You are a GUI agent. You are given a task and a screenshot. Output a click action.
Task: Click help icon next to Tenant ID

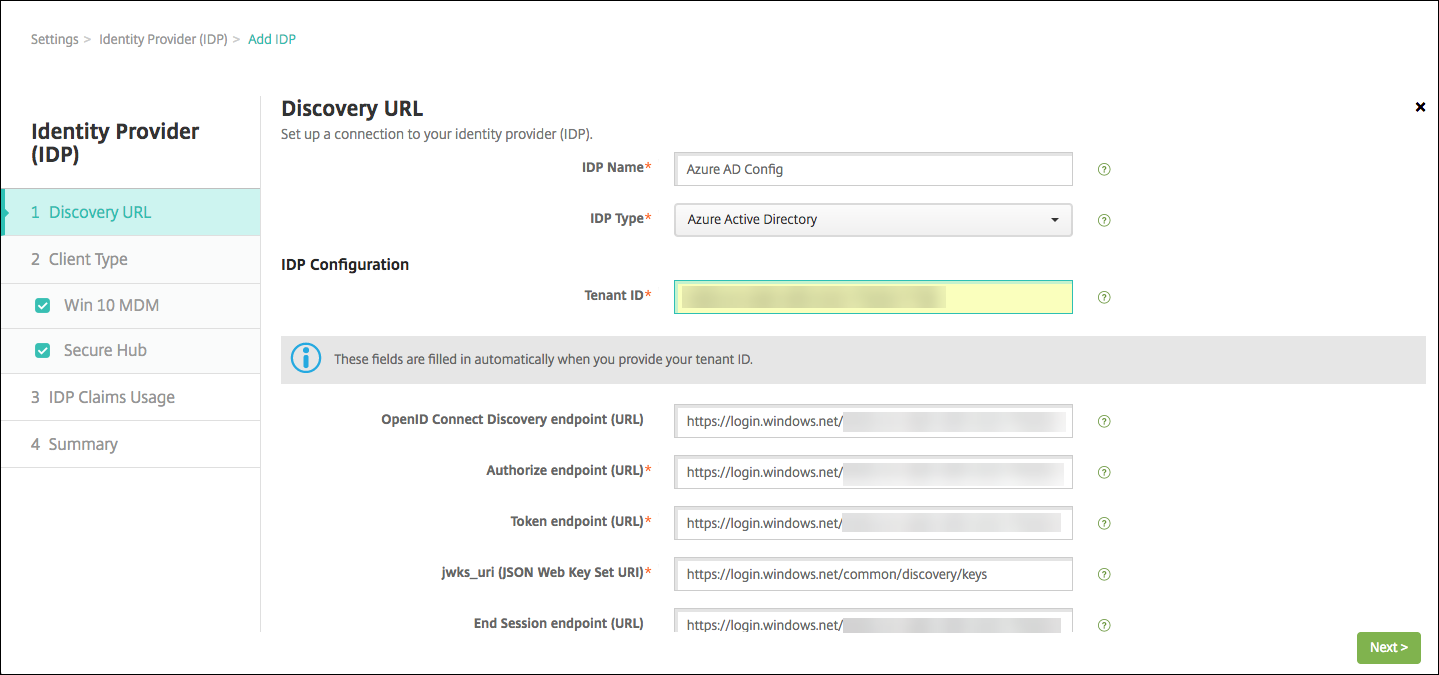[x=1104, y=297]
